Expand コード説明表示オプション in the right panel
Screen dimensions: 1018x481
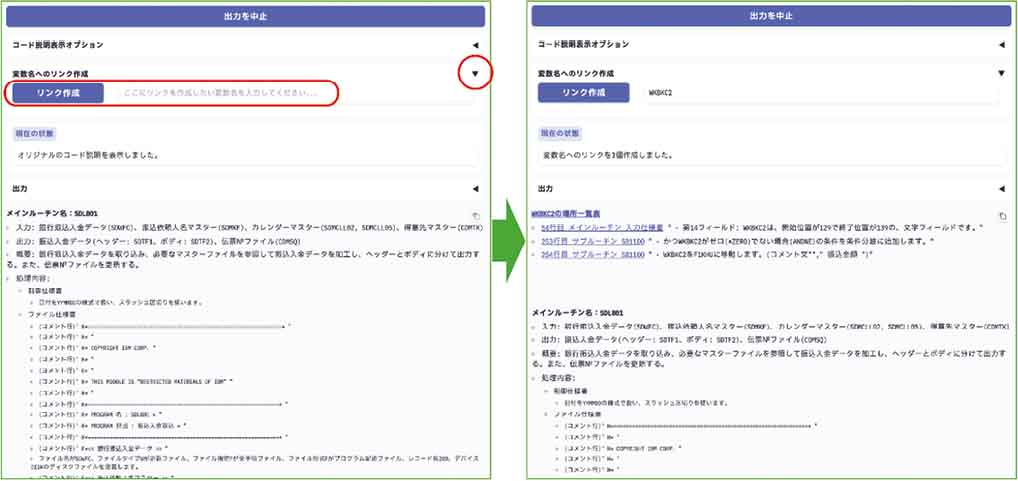coord(1001,45)
